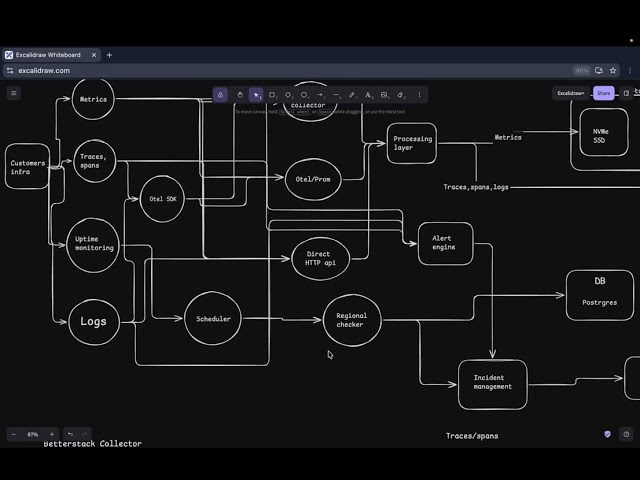
Task: Select the Scheduler circle node
Action: click(x=213, y=319)
